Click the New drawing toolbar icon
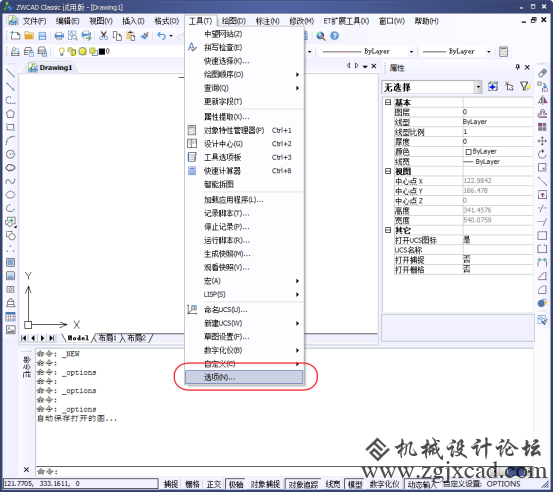The height and width of the screenshot is (492, 554). tap(16, 36)
